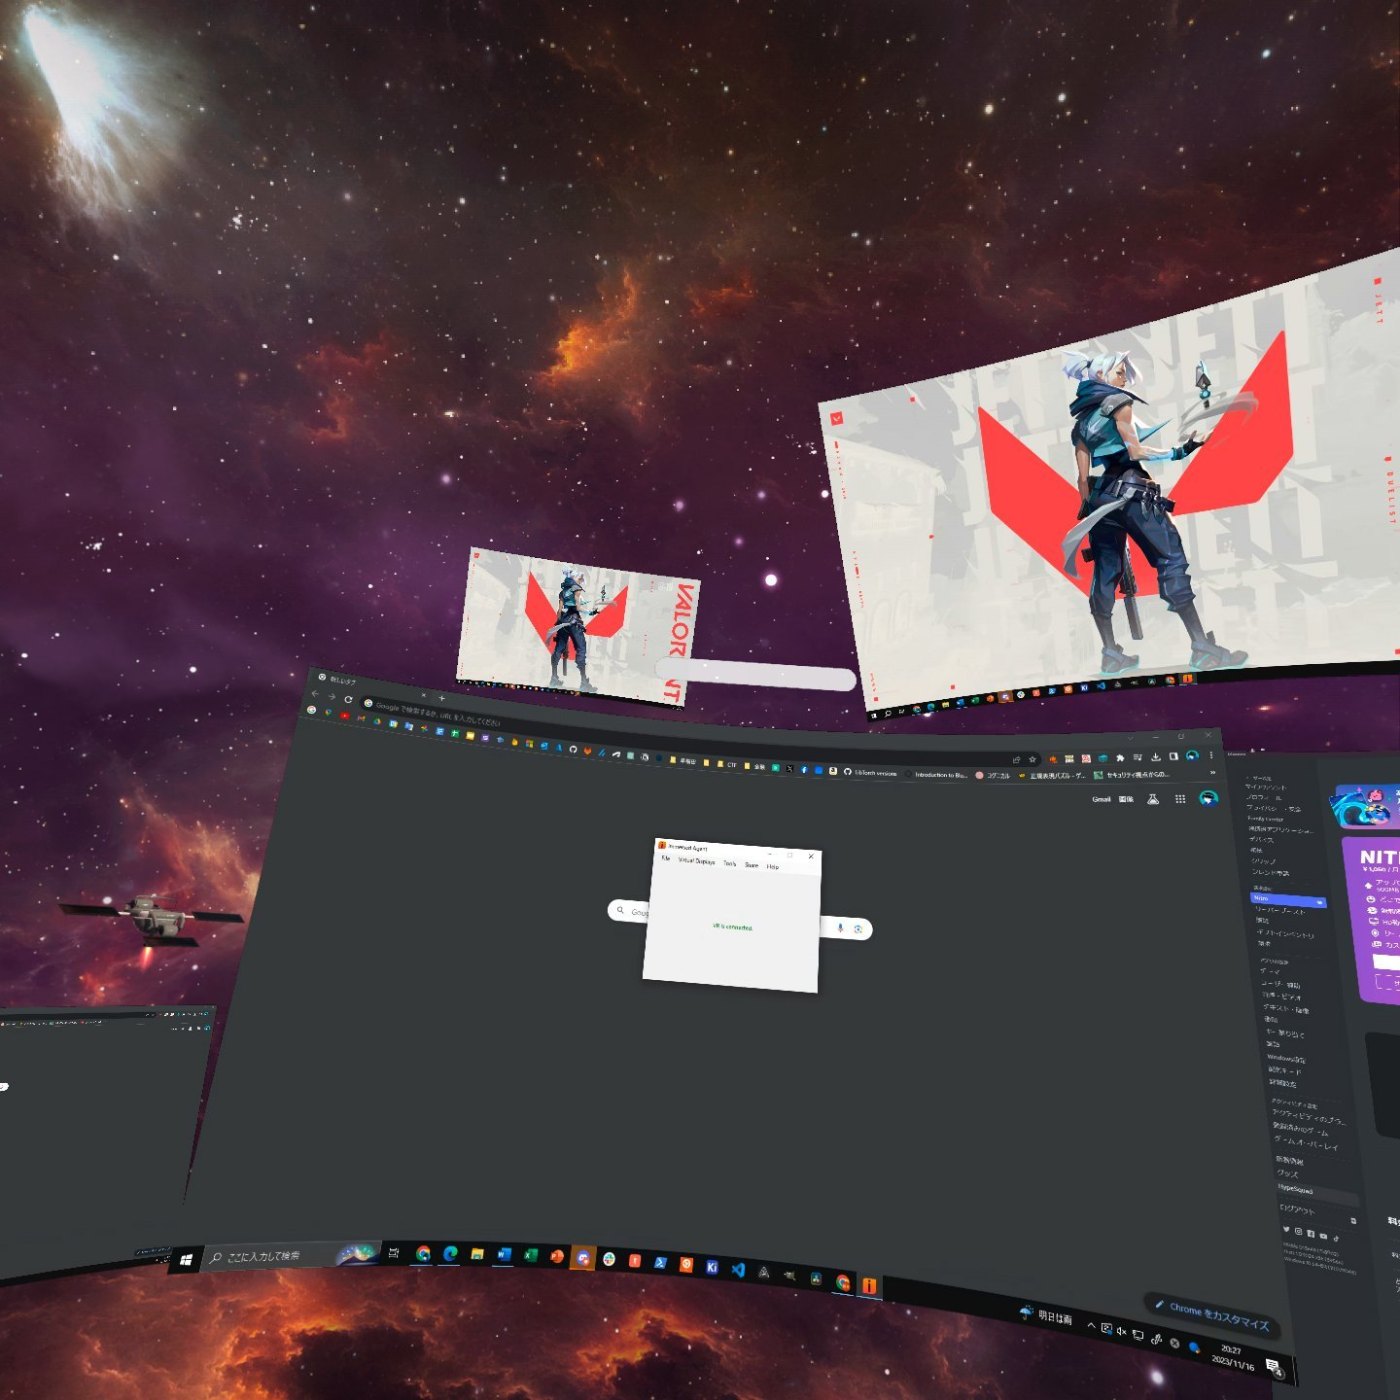The width and height of the screenshot is (1400, 1400).
Task: Click Chrome をカスタマイズ button
Action: (1212, 1317)
